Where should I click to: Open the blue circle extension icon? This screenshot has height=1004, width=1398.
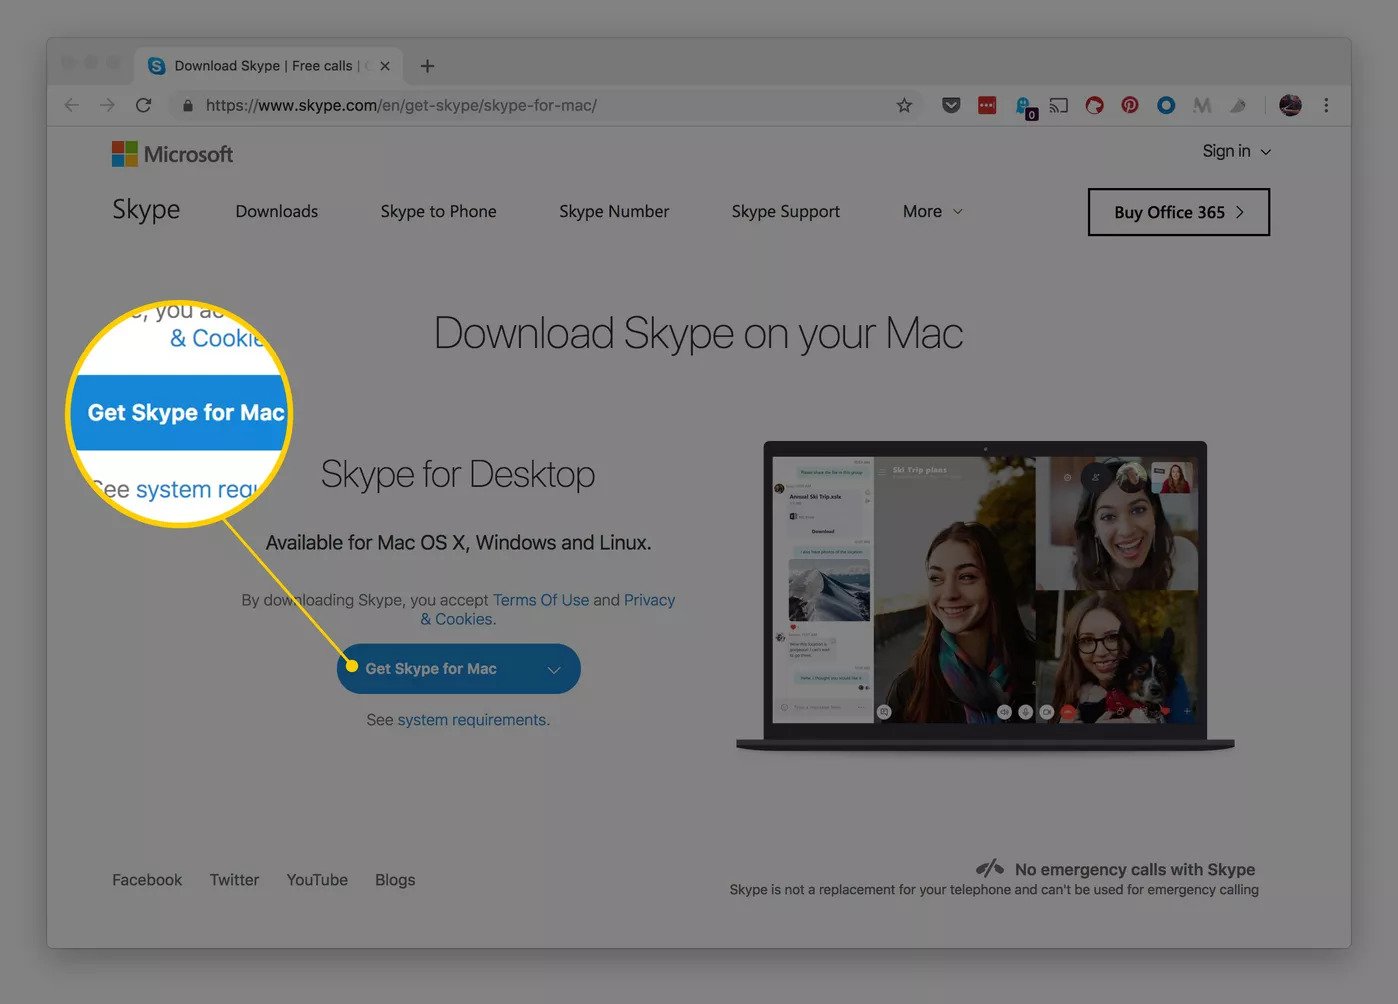point(1166,105)
